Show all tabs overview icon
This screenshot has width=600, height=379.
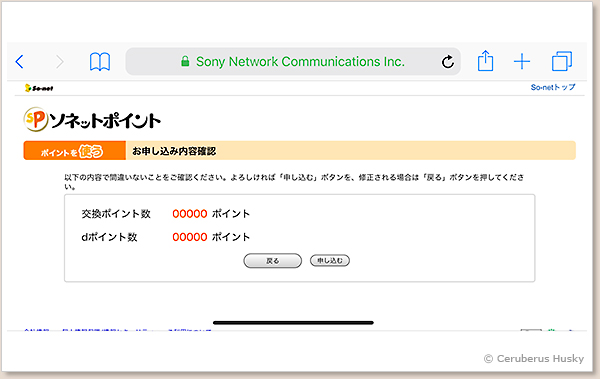tap(562, 61)
